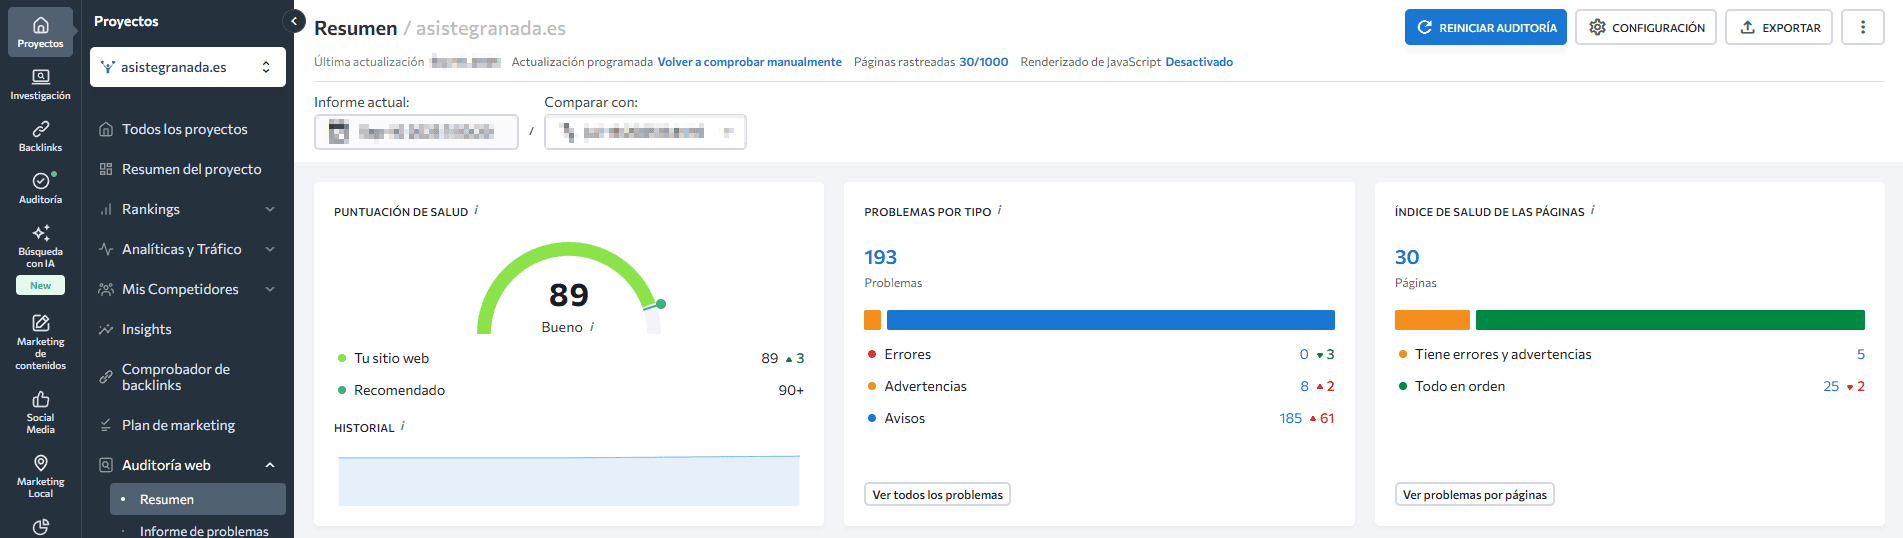The width and height of the screenshot is (1903, 538).
Task: Select Insights in the sidebar menu
Action: (x=147, y=329)
